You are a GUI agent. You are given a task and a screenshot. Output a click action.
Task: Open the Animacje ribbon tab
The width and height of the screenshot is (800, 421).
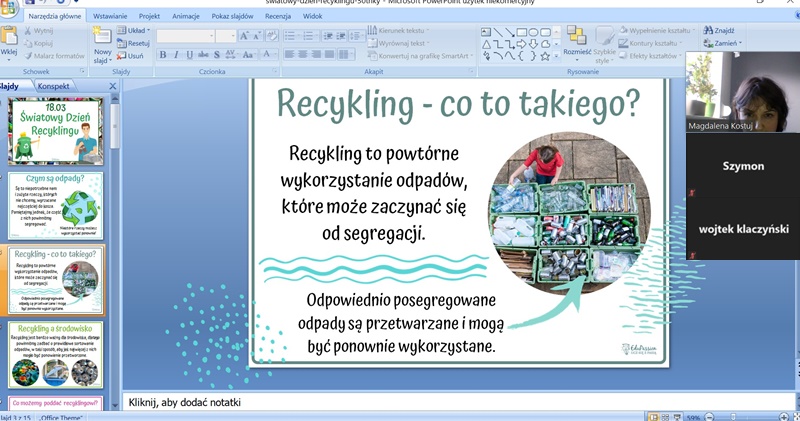tap(186, 16)
